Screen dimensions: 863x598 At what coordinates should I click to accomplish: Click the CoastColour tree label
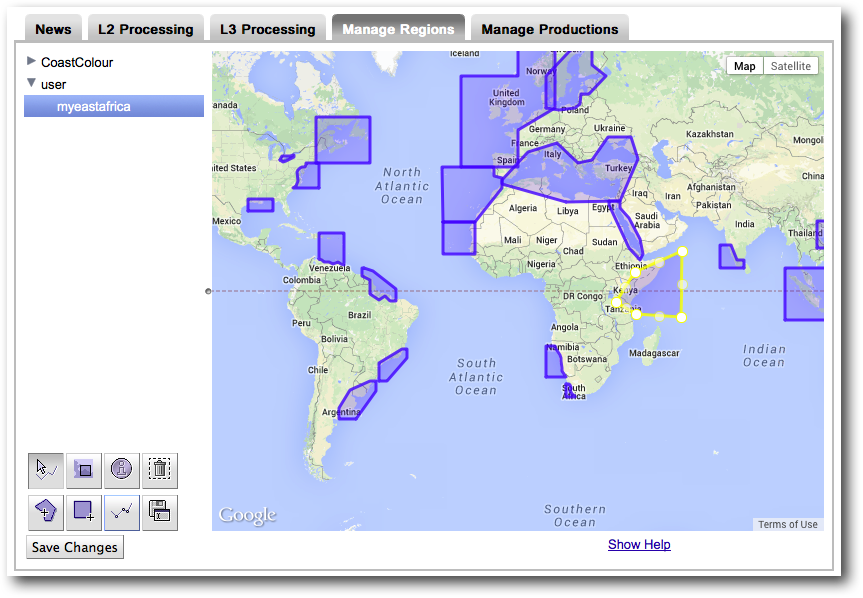tap(77, 62)
